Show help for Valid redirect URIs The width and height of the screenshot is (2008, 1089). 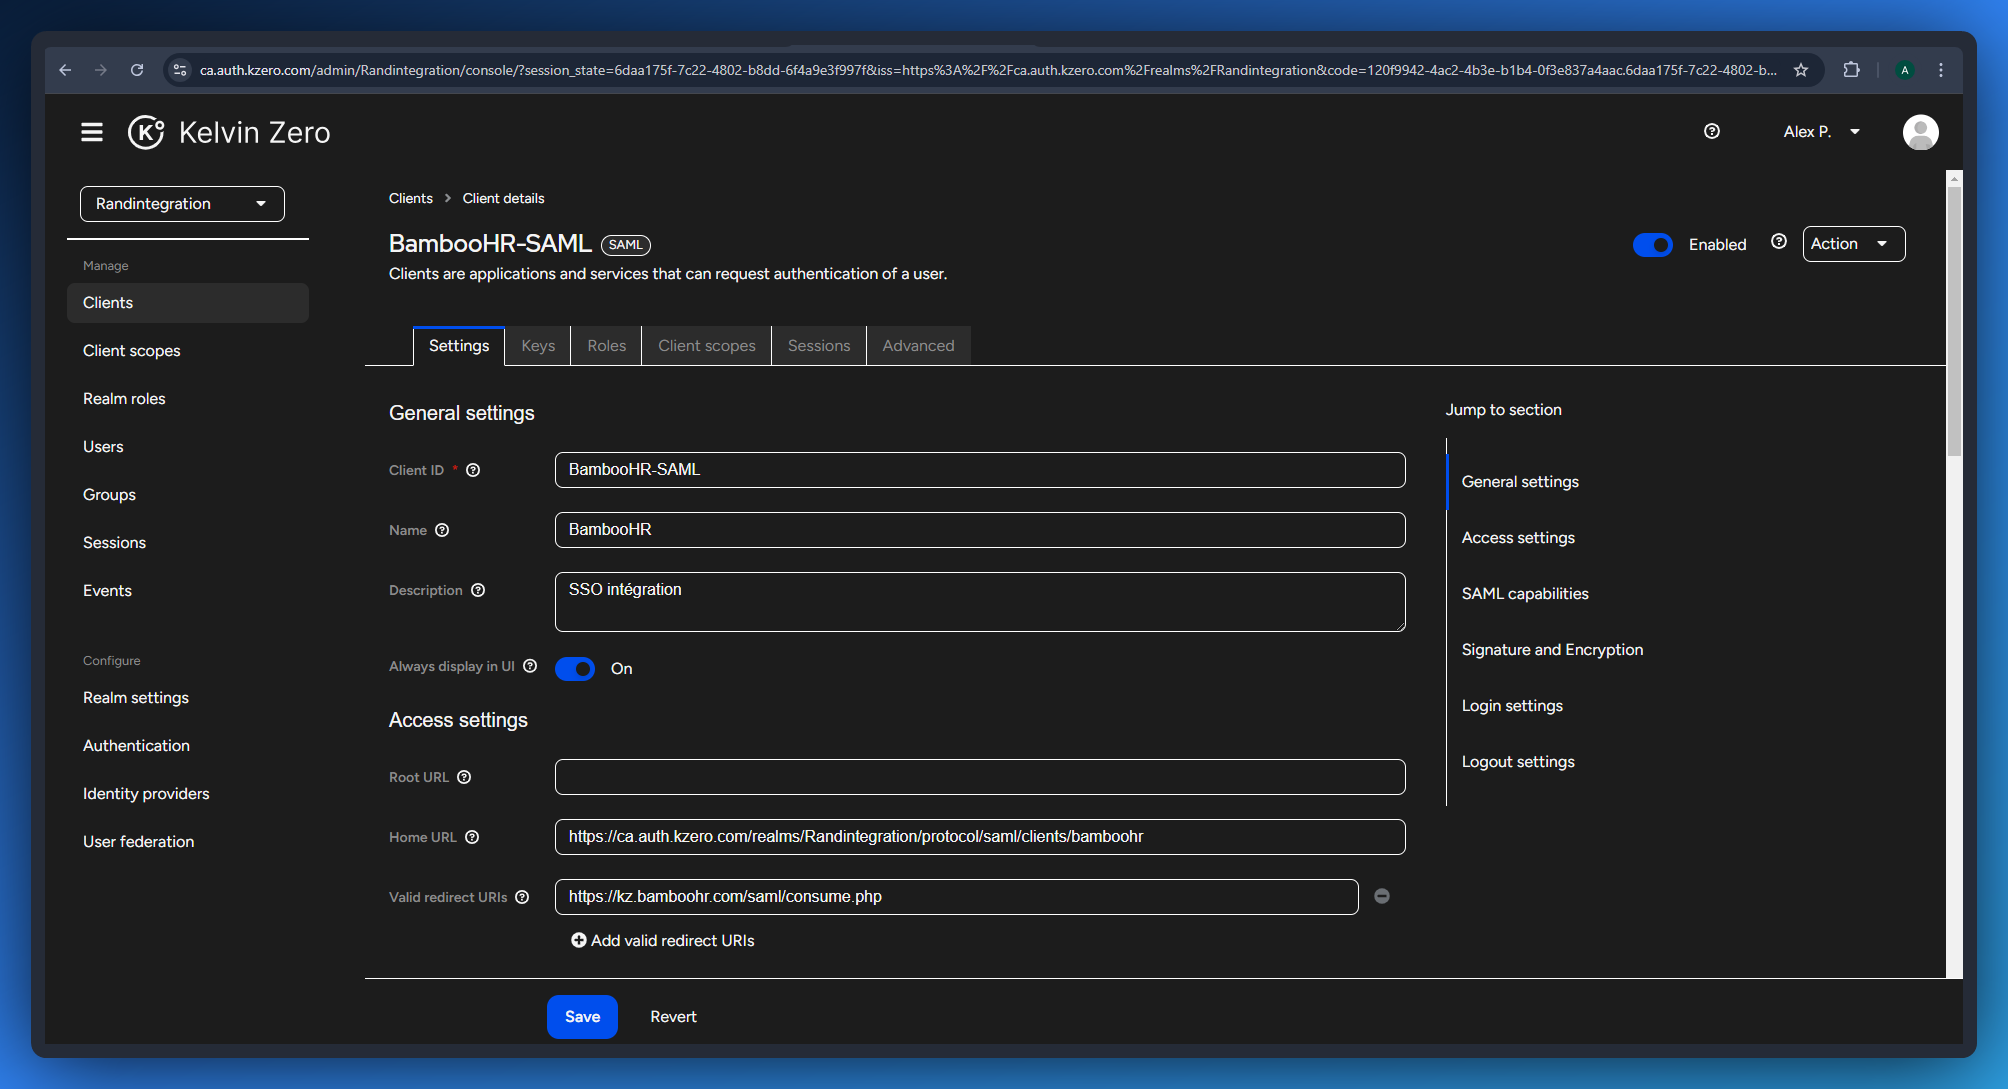[522, 897]
